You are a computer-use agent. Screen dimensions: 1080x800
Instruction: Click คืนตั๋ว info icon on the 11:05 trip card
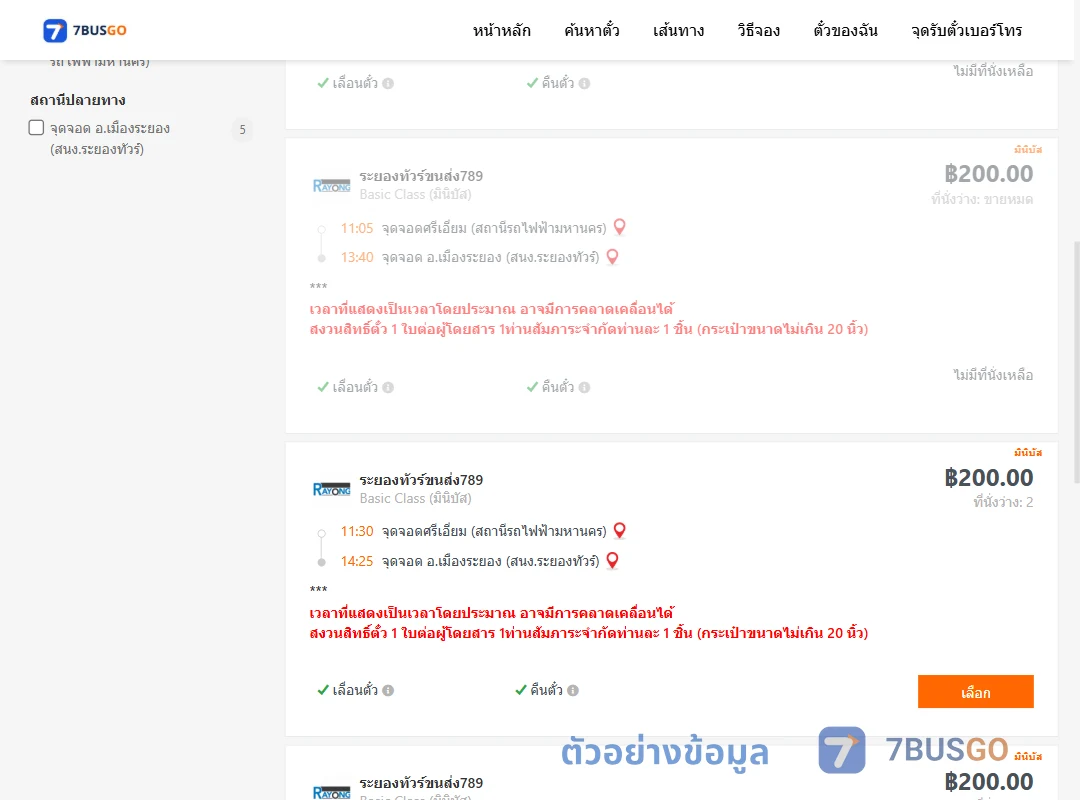584,387
